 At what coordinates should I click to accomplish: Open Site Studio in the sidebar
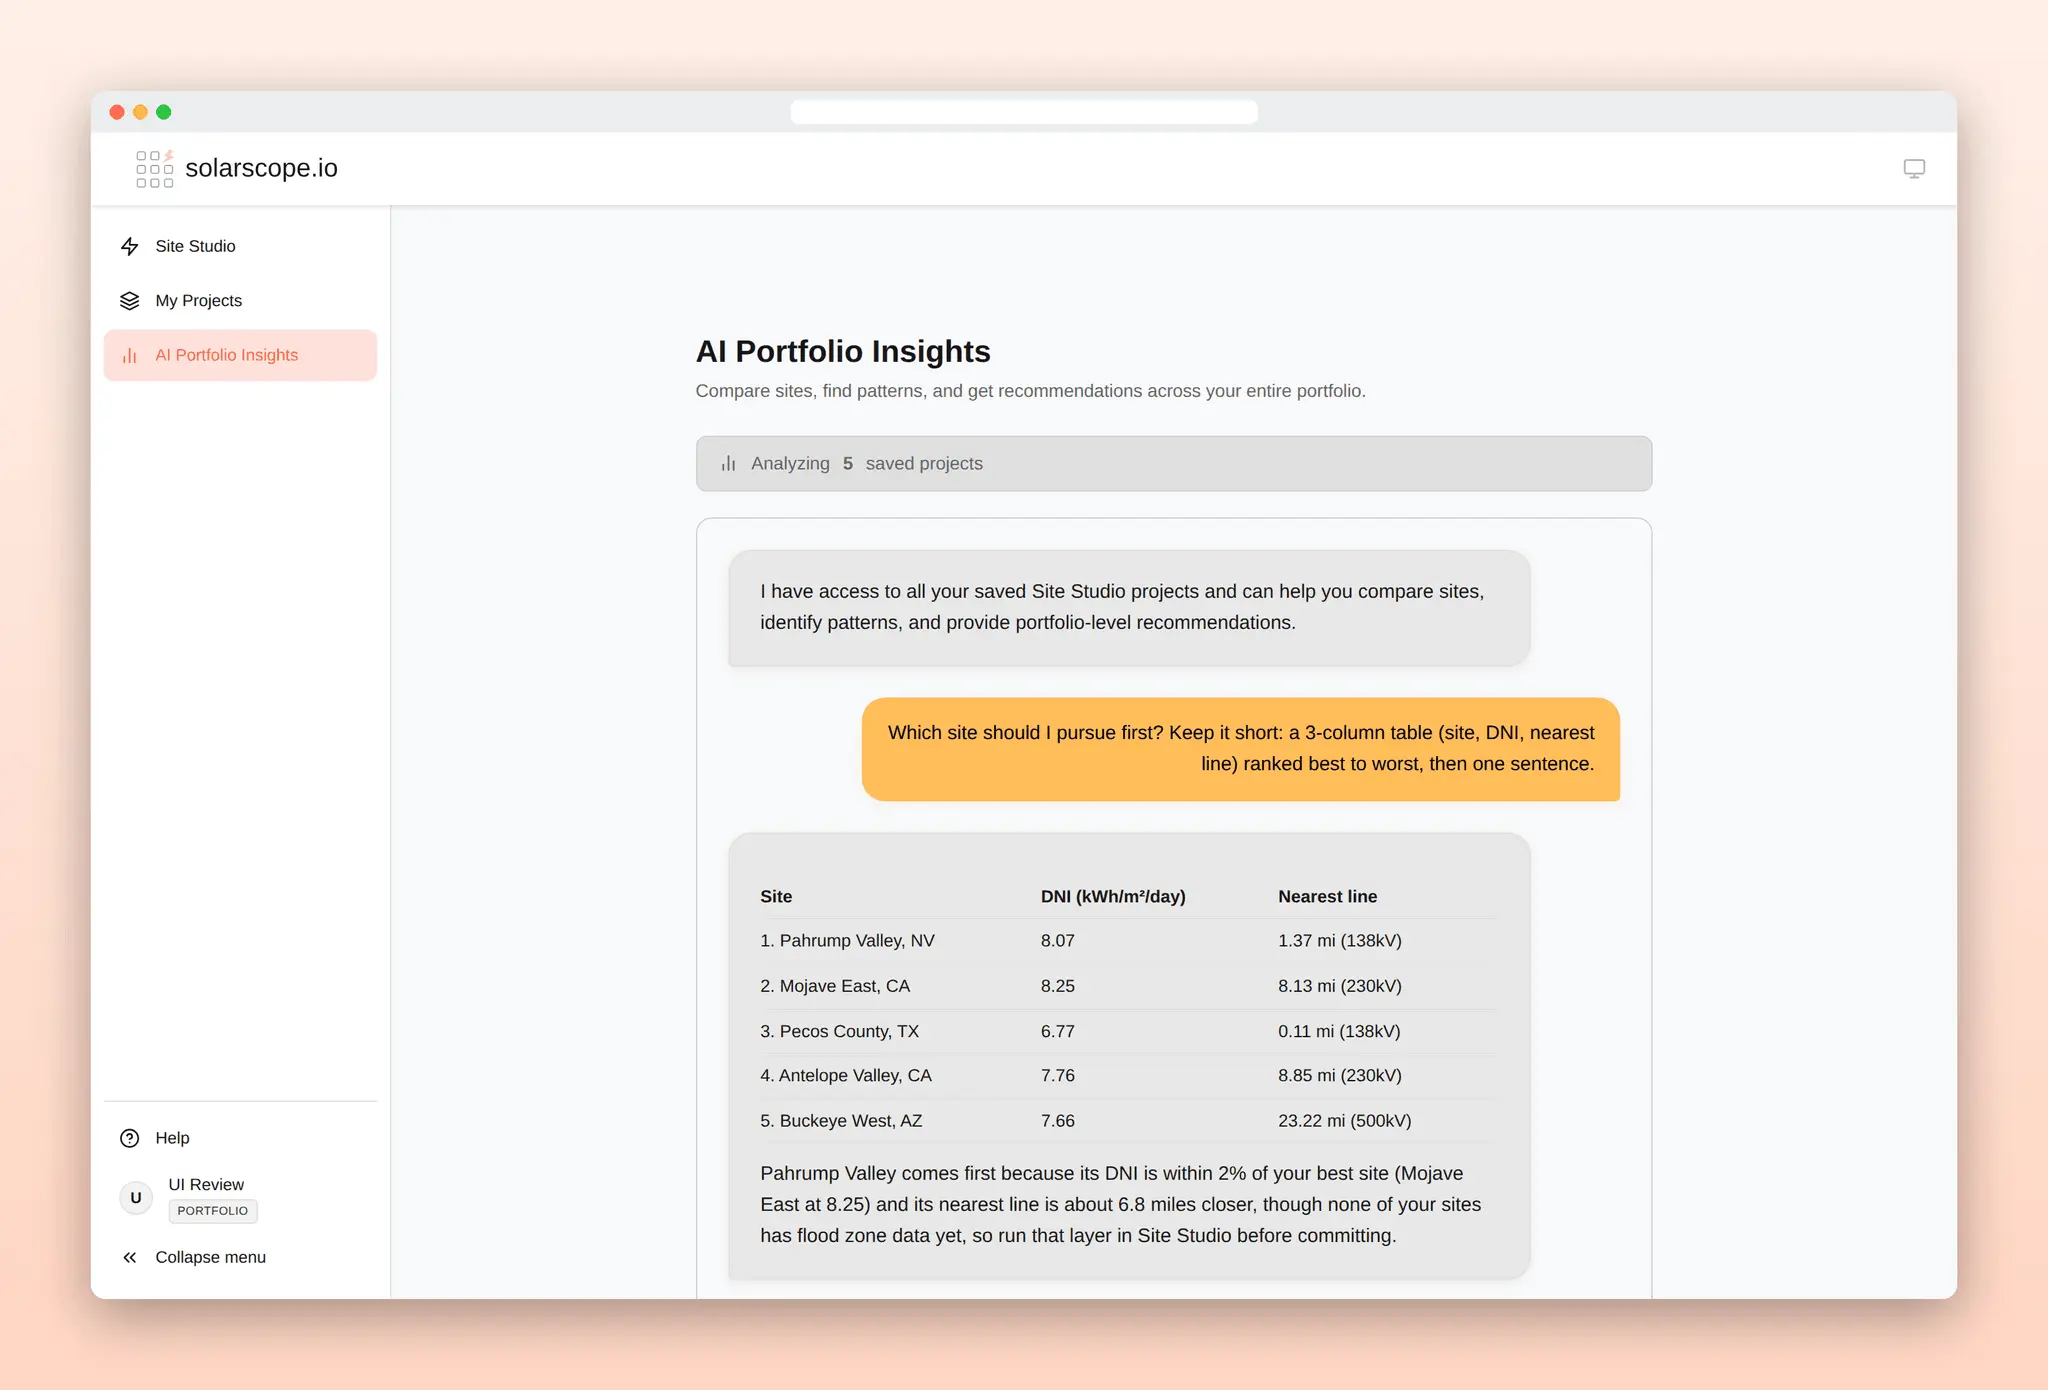240,246
